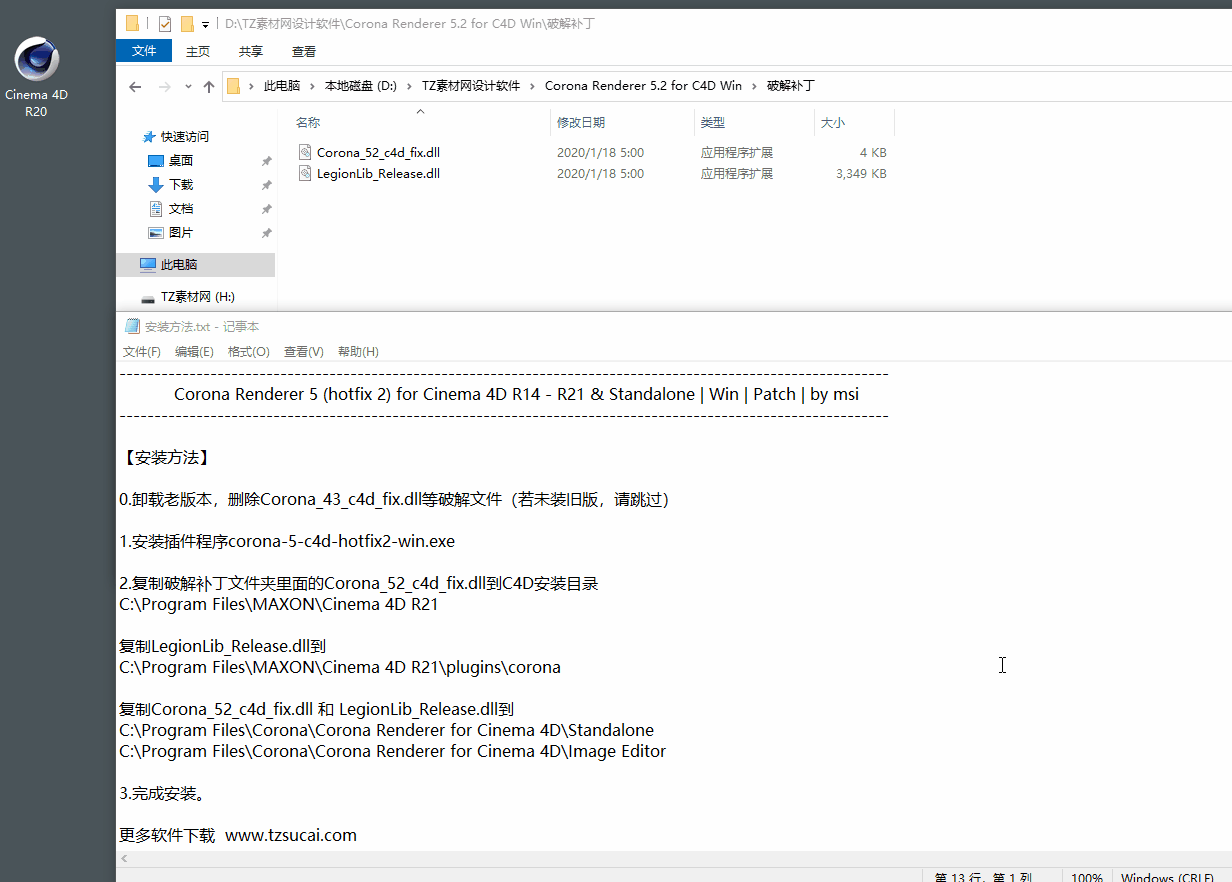Click the TZ素材网设计软件 breadcrumb in the address bar

pos(470,86)
